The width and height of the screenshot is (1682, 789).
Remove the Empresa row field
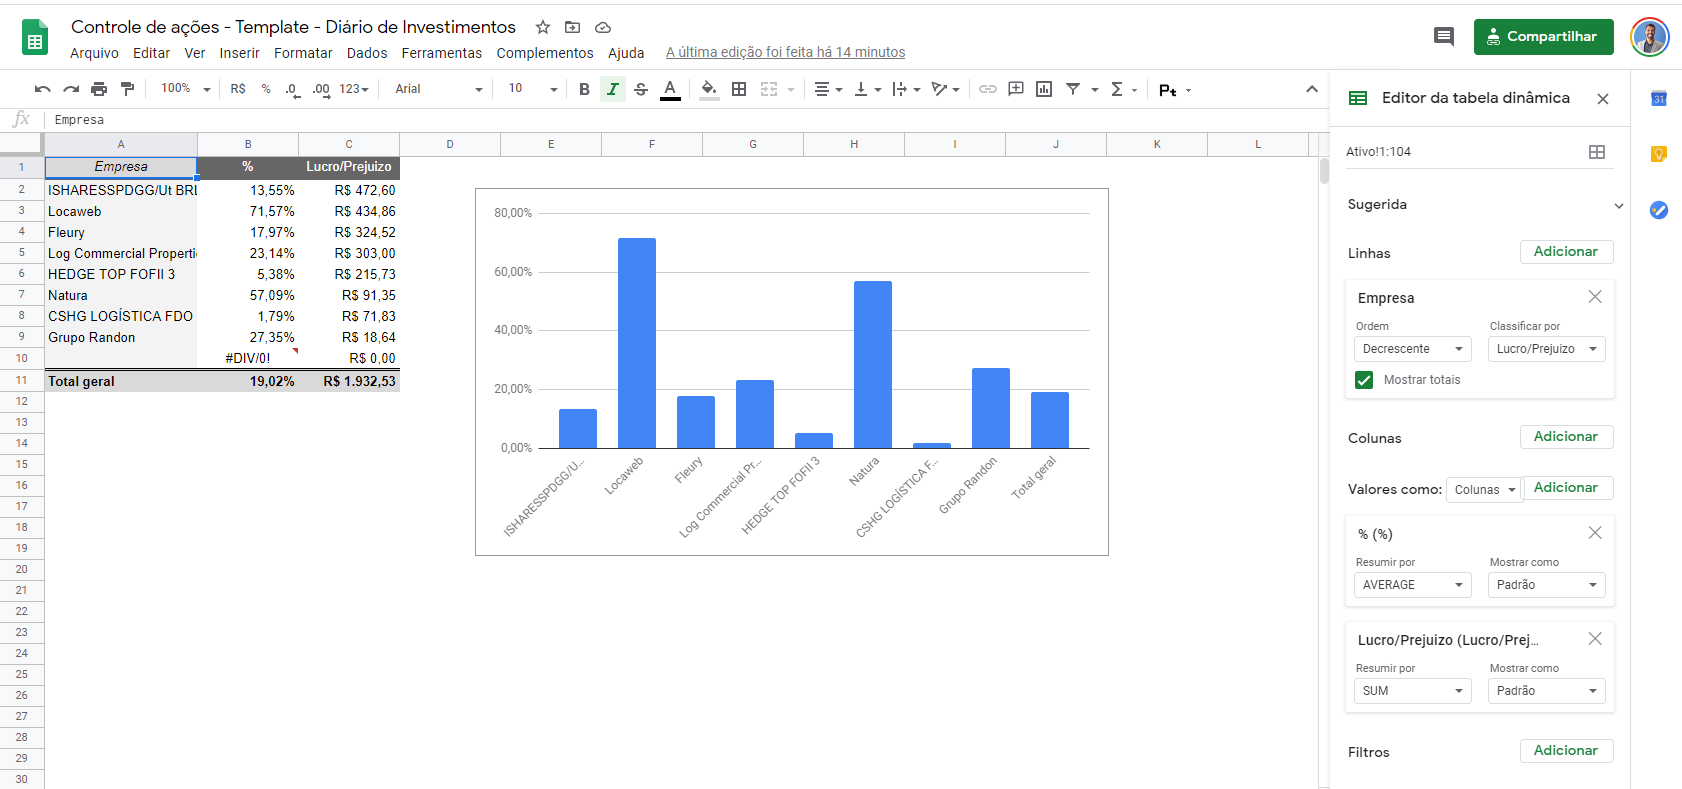(x=1595, y=297)
